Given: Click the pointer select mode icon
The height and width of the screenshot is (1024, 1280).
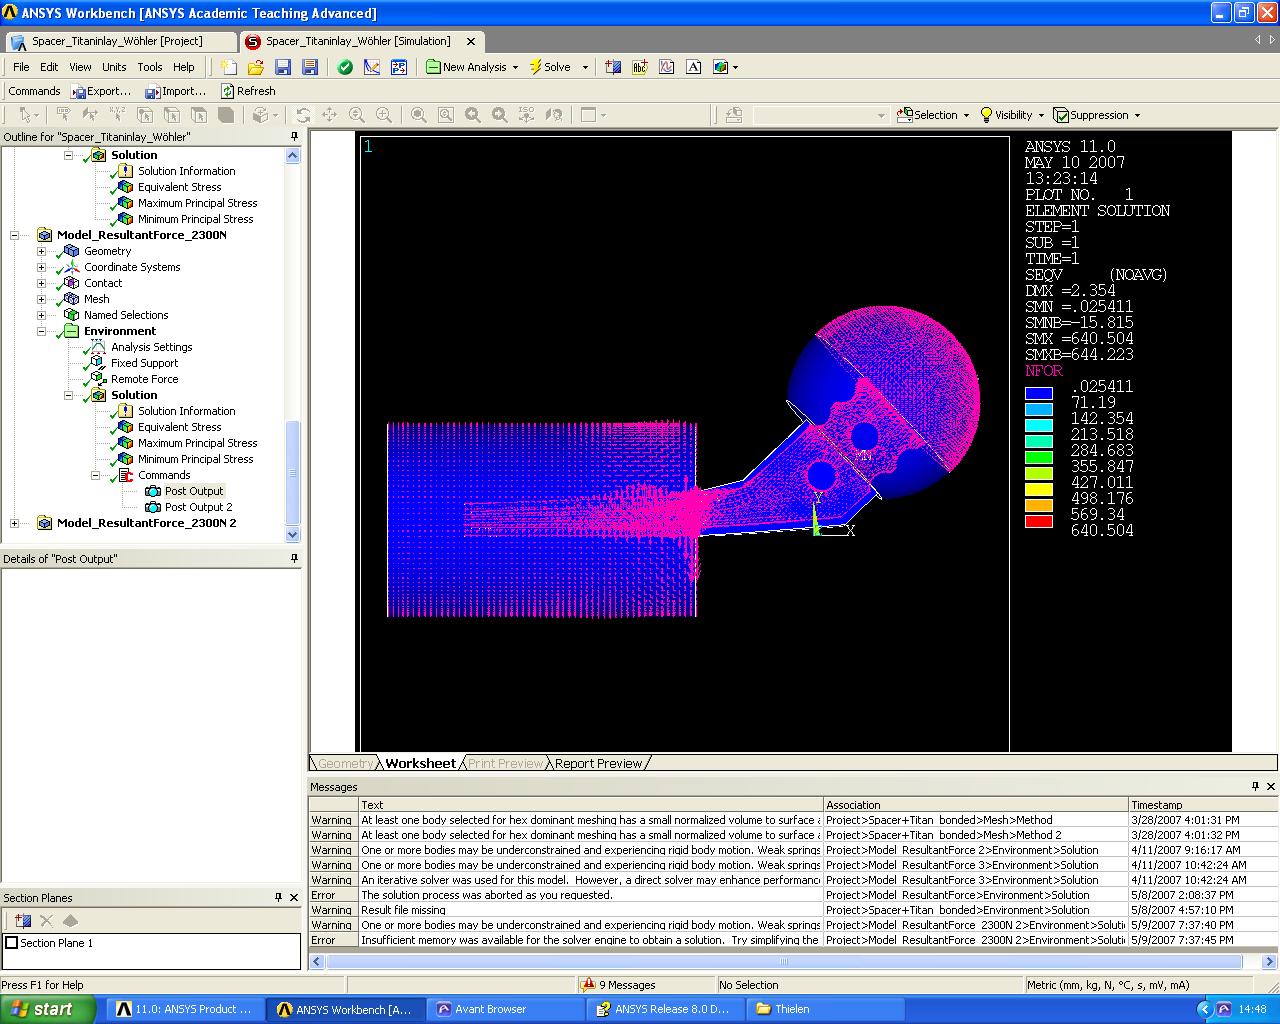Looking at the screenshot, I should pos(26,115).
